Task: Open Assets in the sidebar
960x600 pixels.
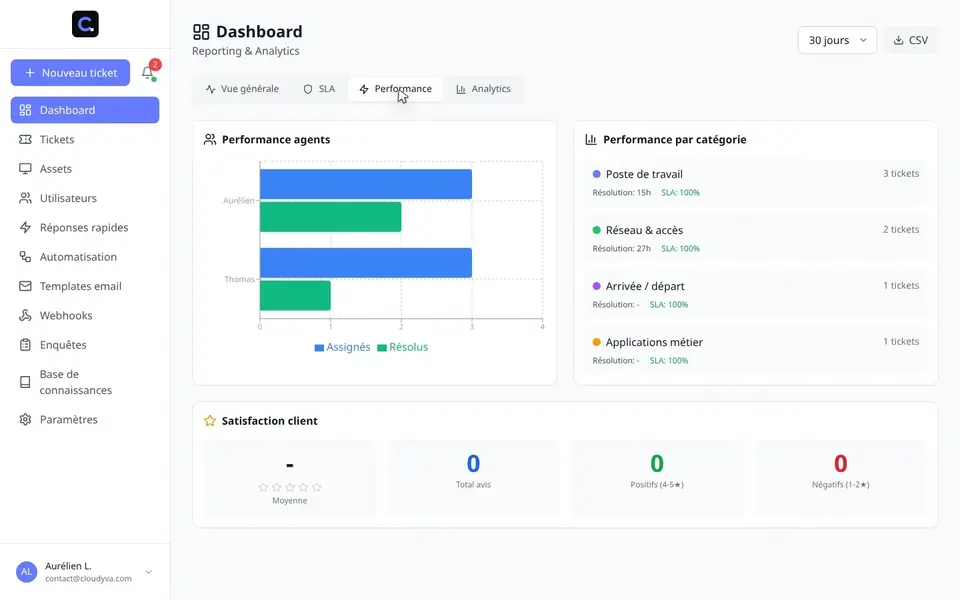Action: point(85,169)
